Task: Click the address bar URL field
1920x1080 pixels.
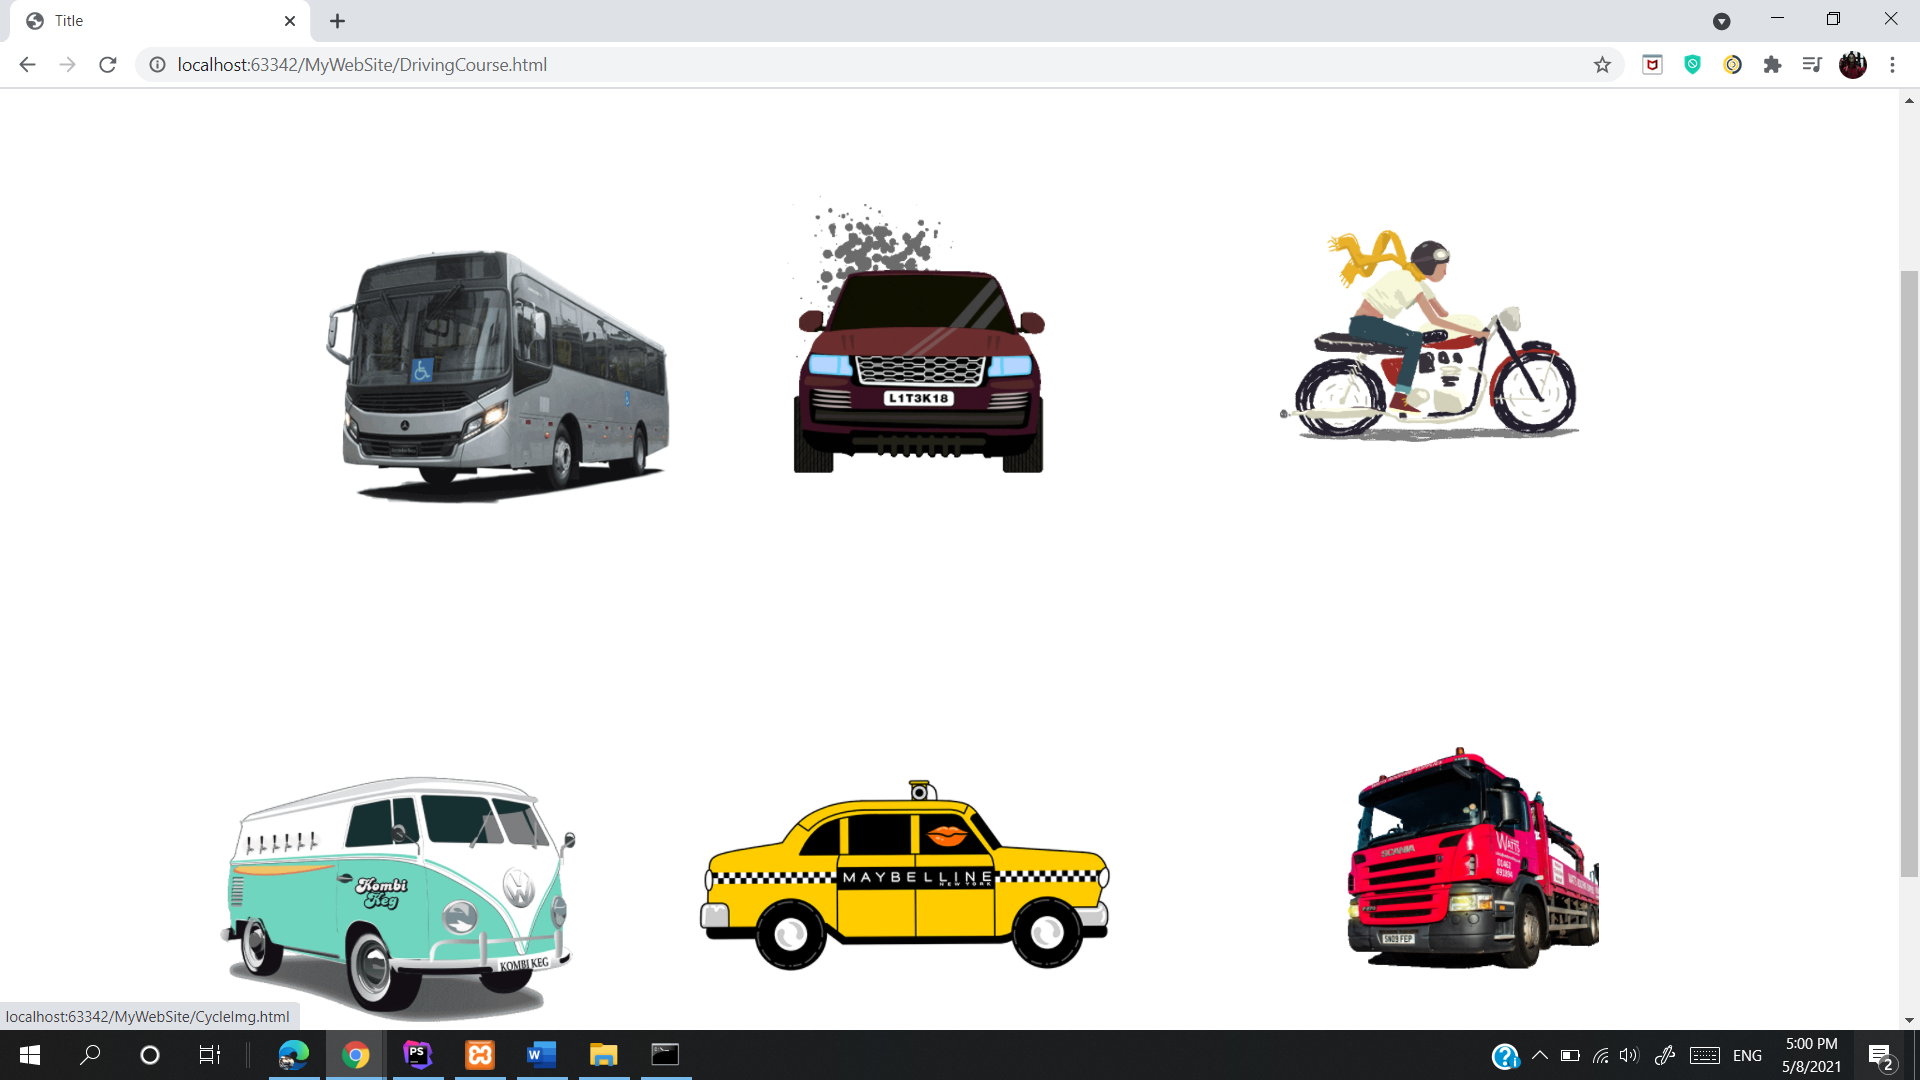Action: coord(880,65)
